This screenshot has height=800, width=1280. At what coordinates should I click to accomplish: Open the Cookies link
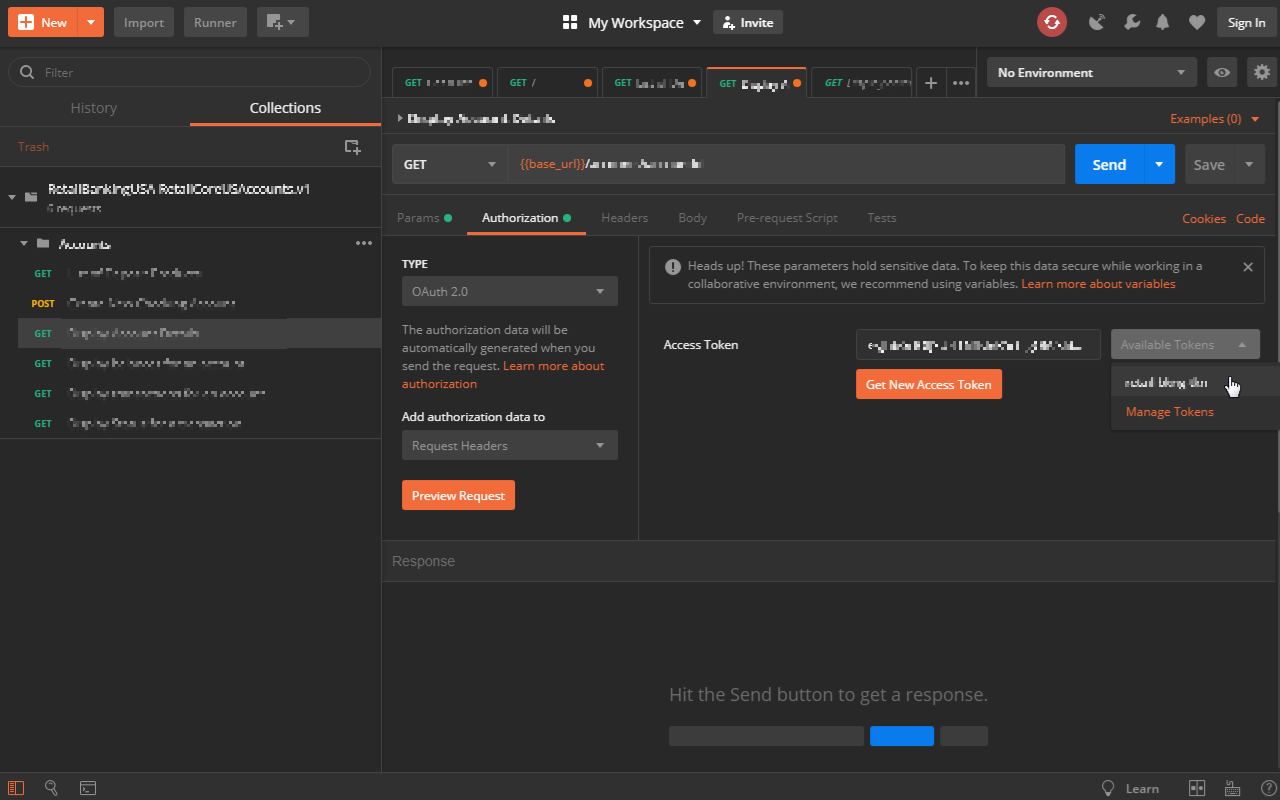click(1204, 218)
